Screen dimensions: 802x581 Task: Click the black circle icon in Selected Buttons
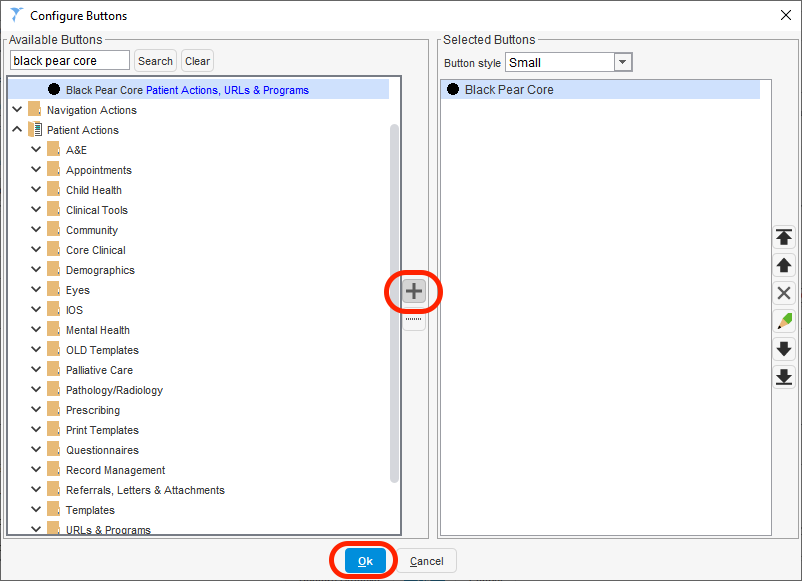(453, 89)
